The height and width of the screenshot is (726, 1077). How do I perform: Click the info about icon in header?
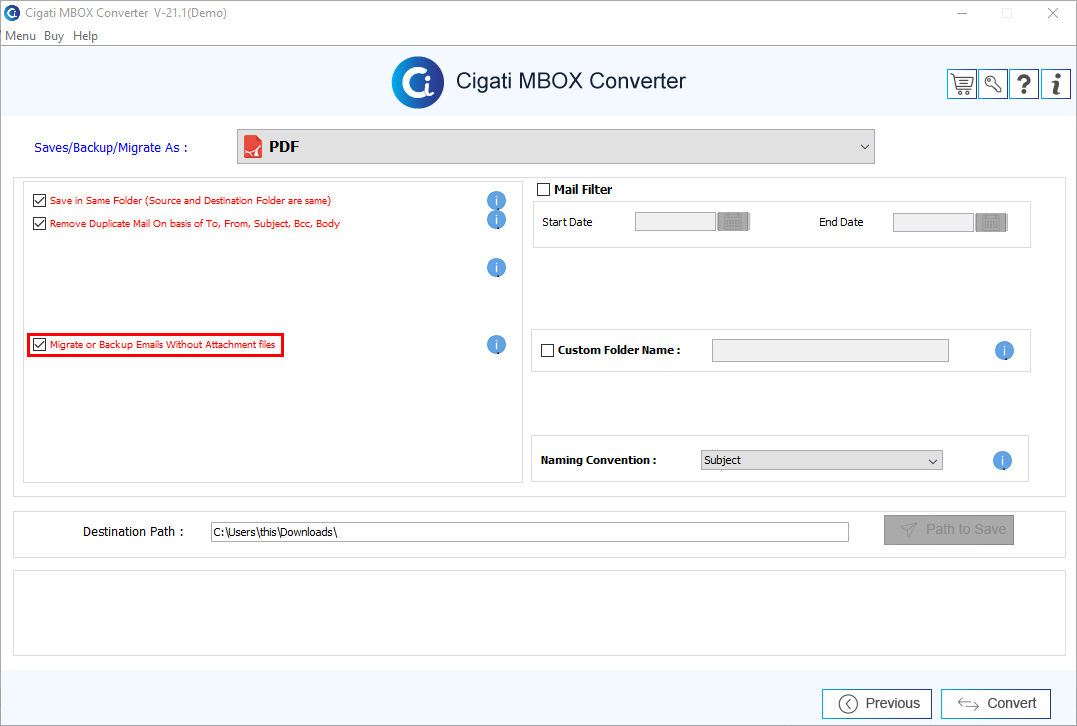1056,84
